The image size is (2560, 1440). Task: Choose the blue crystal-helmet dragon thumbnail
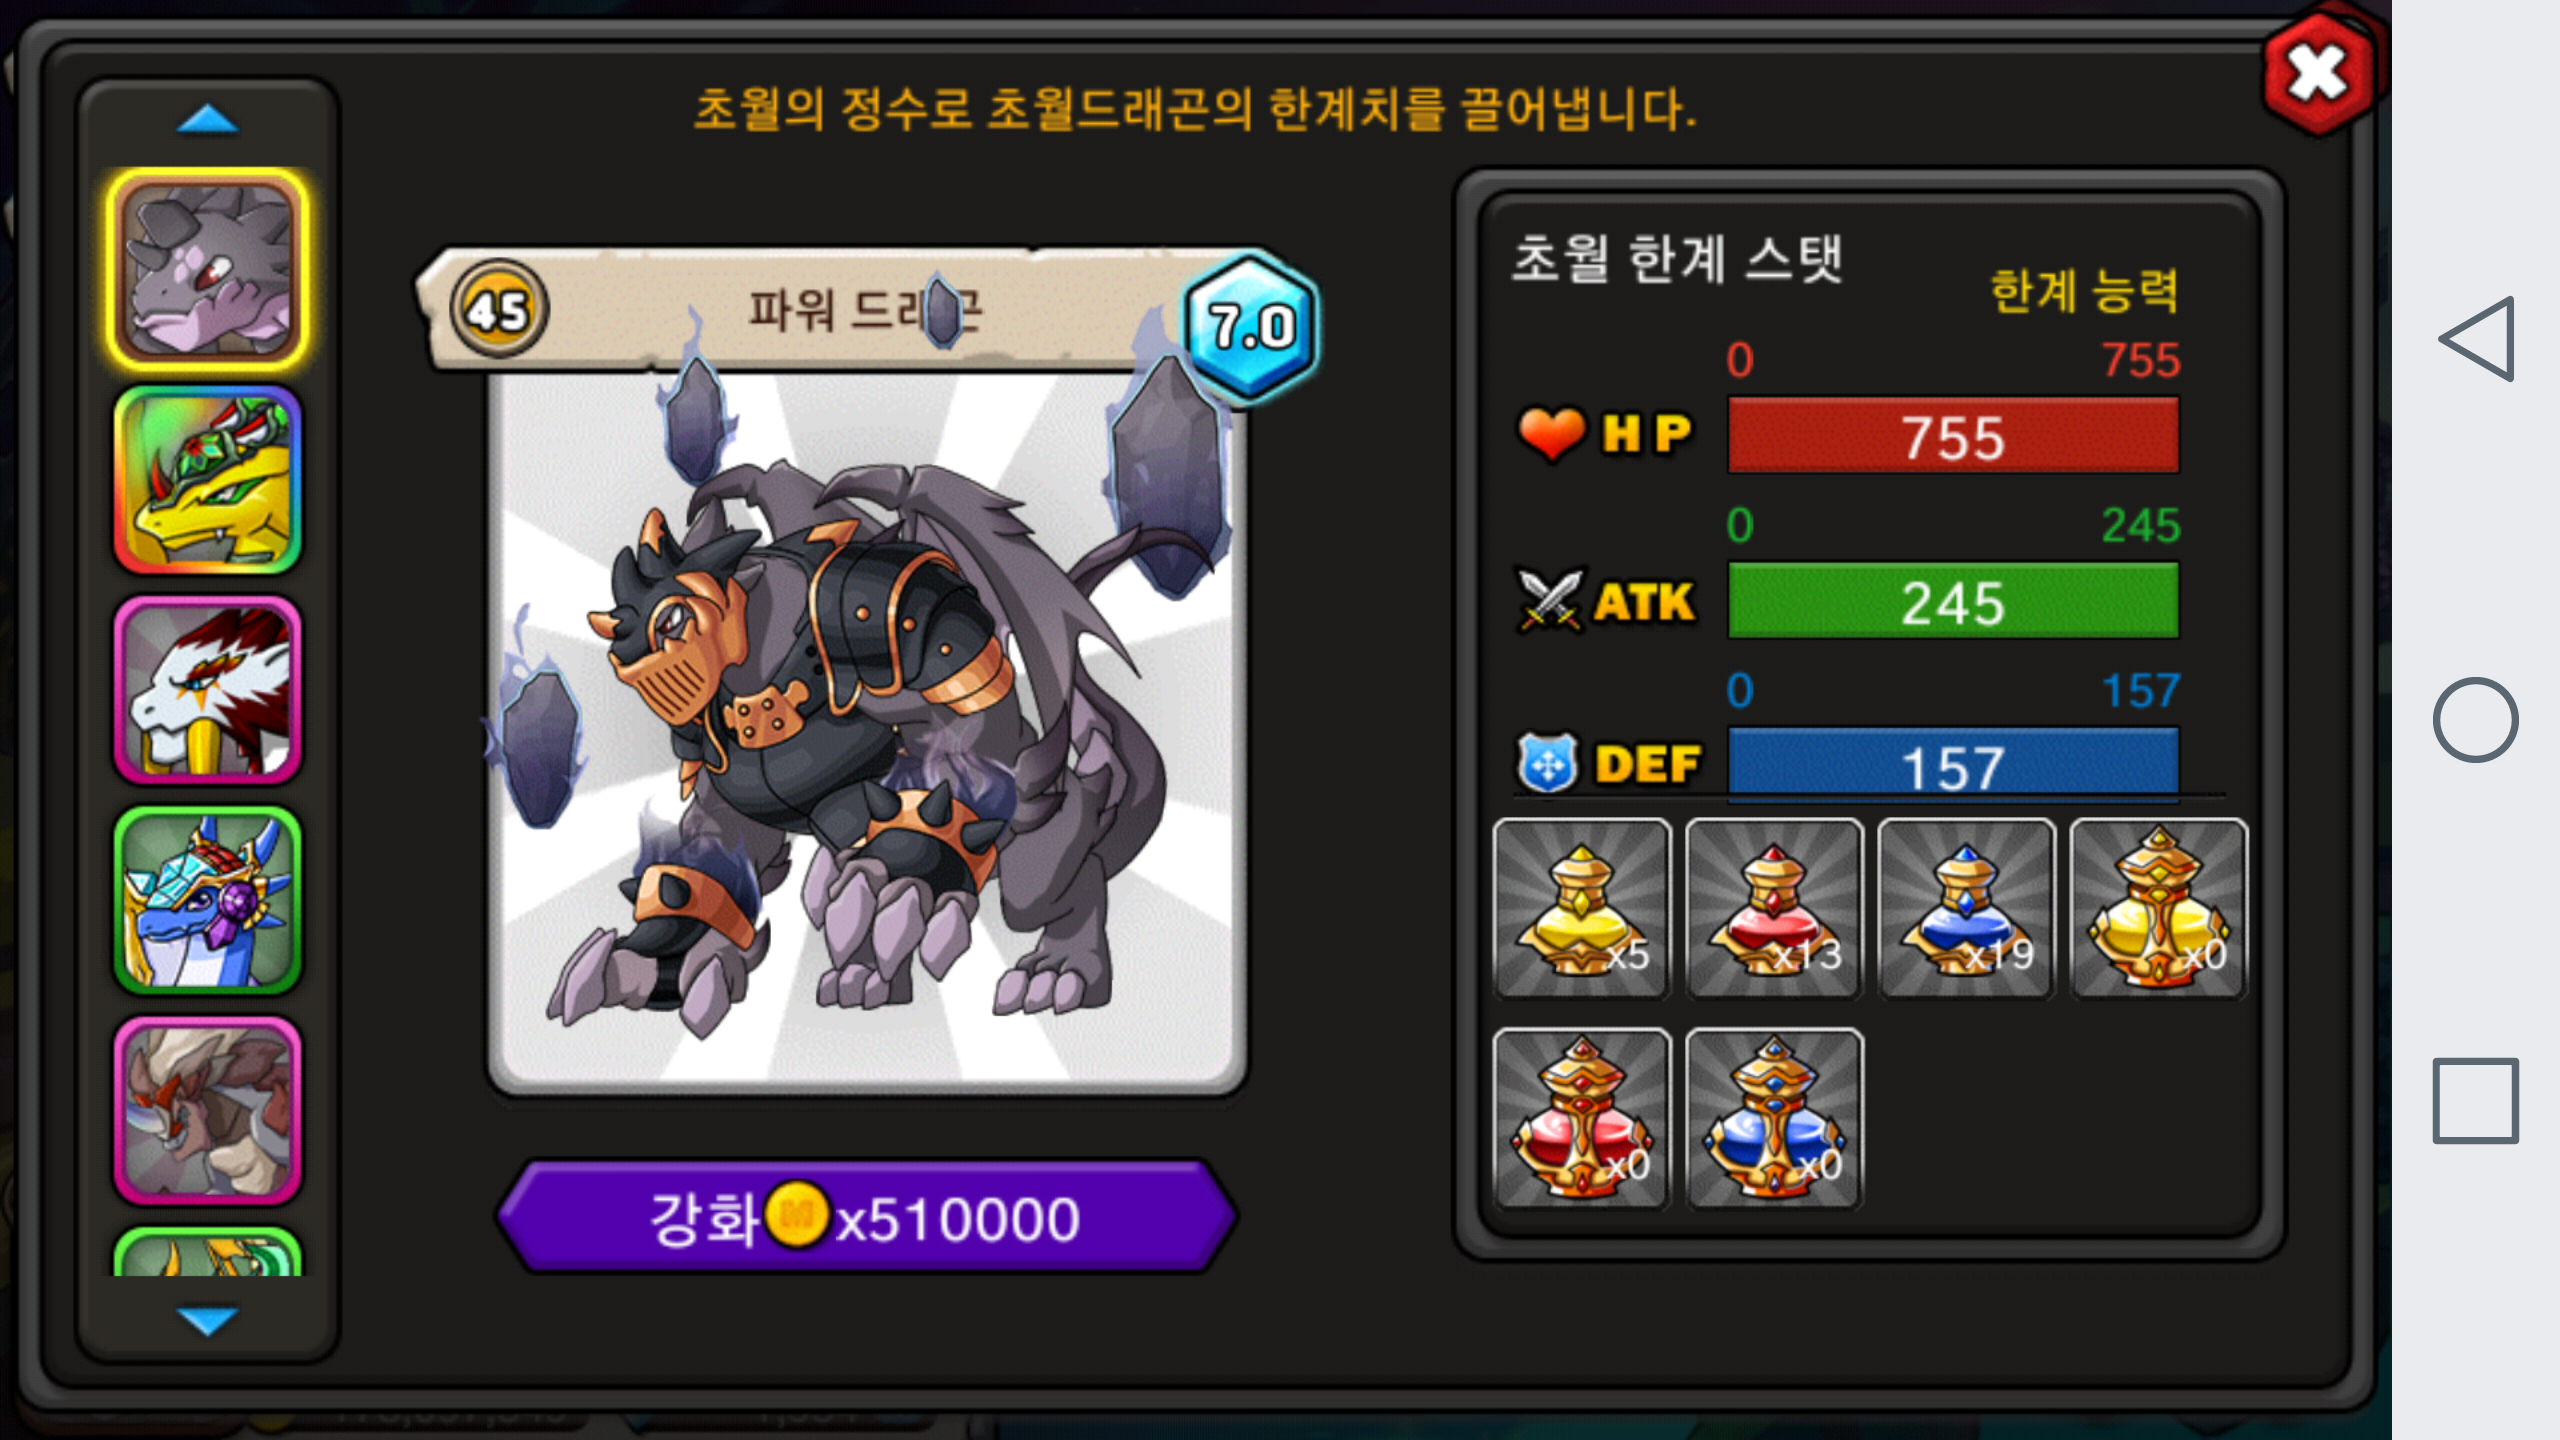click(x=207, y=900)
